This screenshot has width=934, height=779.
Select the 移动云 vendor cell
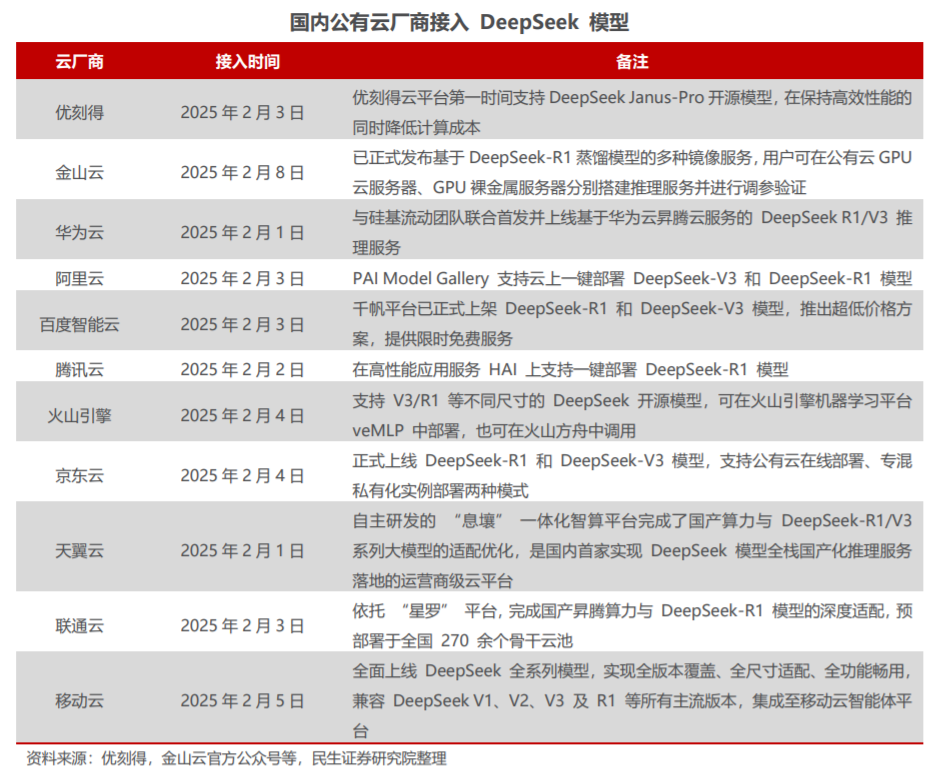click(80, 701)
